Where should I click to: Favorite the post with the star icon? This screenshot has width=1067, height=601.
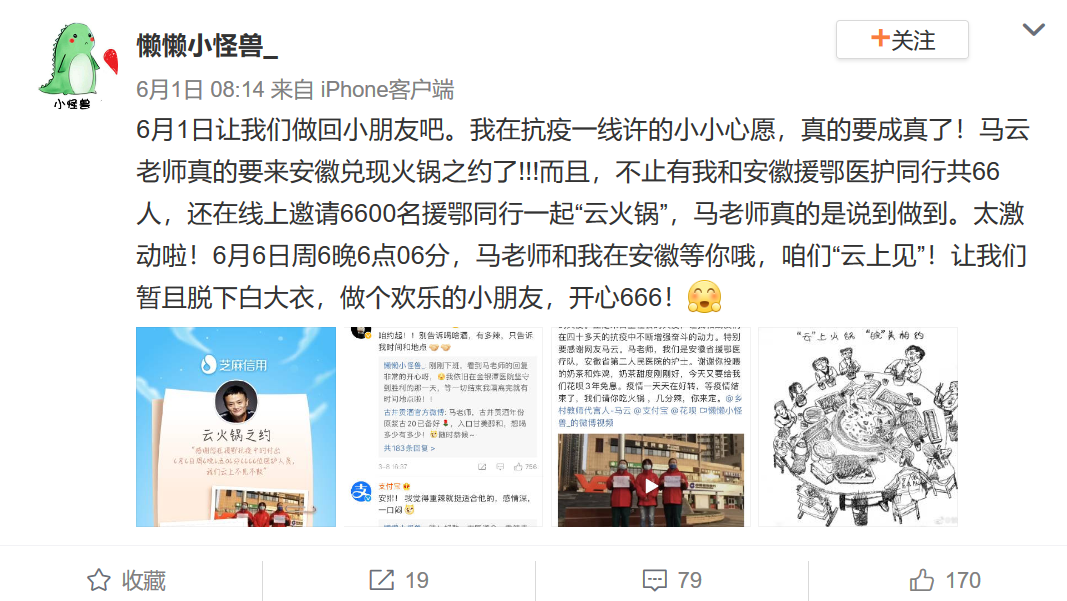point(99,580)
